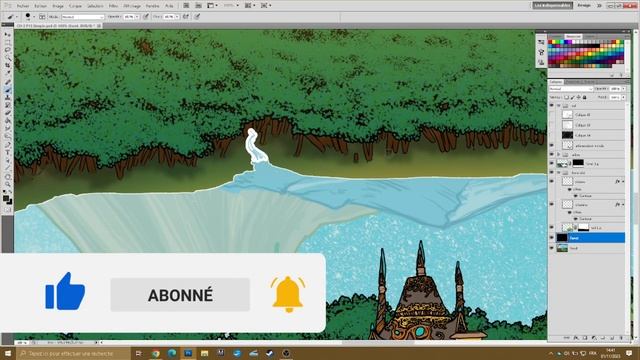Select the Les indispensables workspace
The width and height of the screenshot is (640, 360).
pos(552,6)
